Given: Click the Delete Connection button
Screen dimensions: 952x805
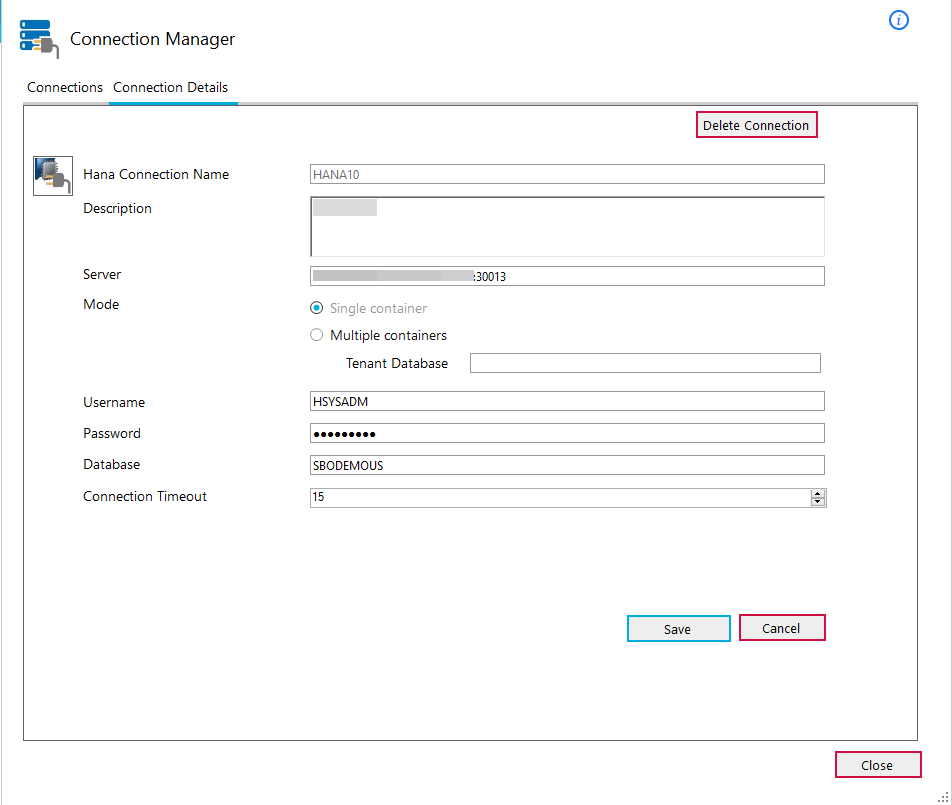Looking at the screenshot, I should [x=756, y=125].
